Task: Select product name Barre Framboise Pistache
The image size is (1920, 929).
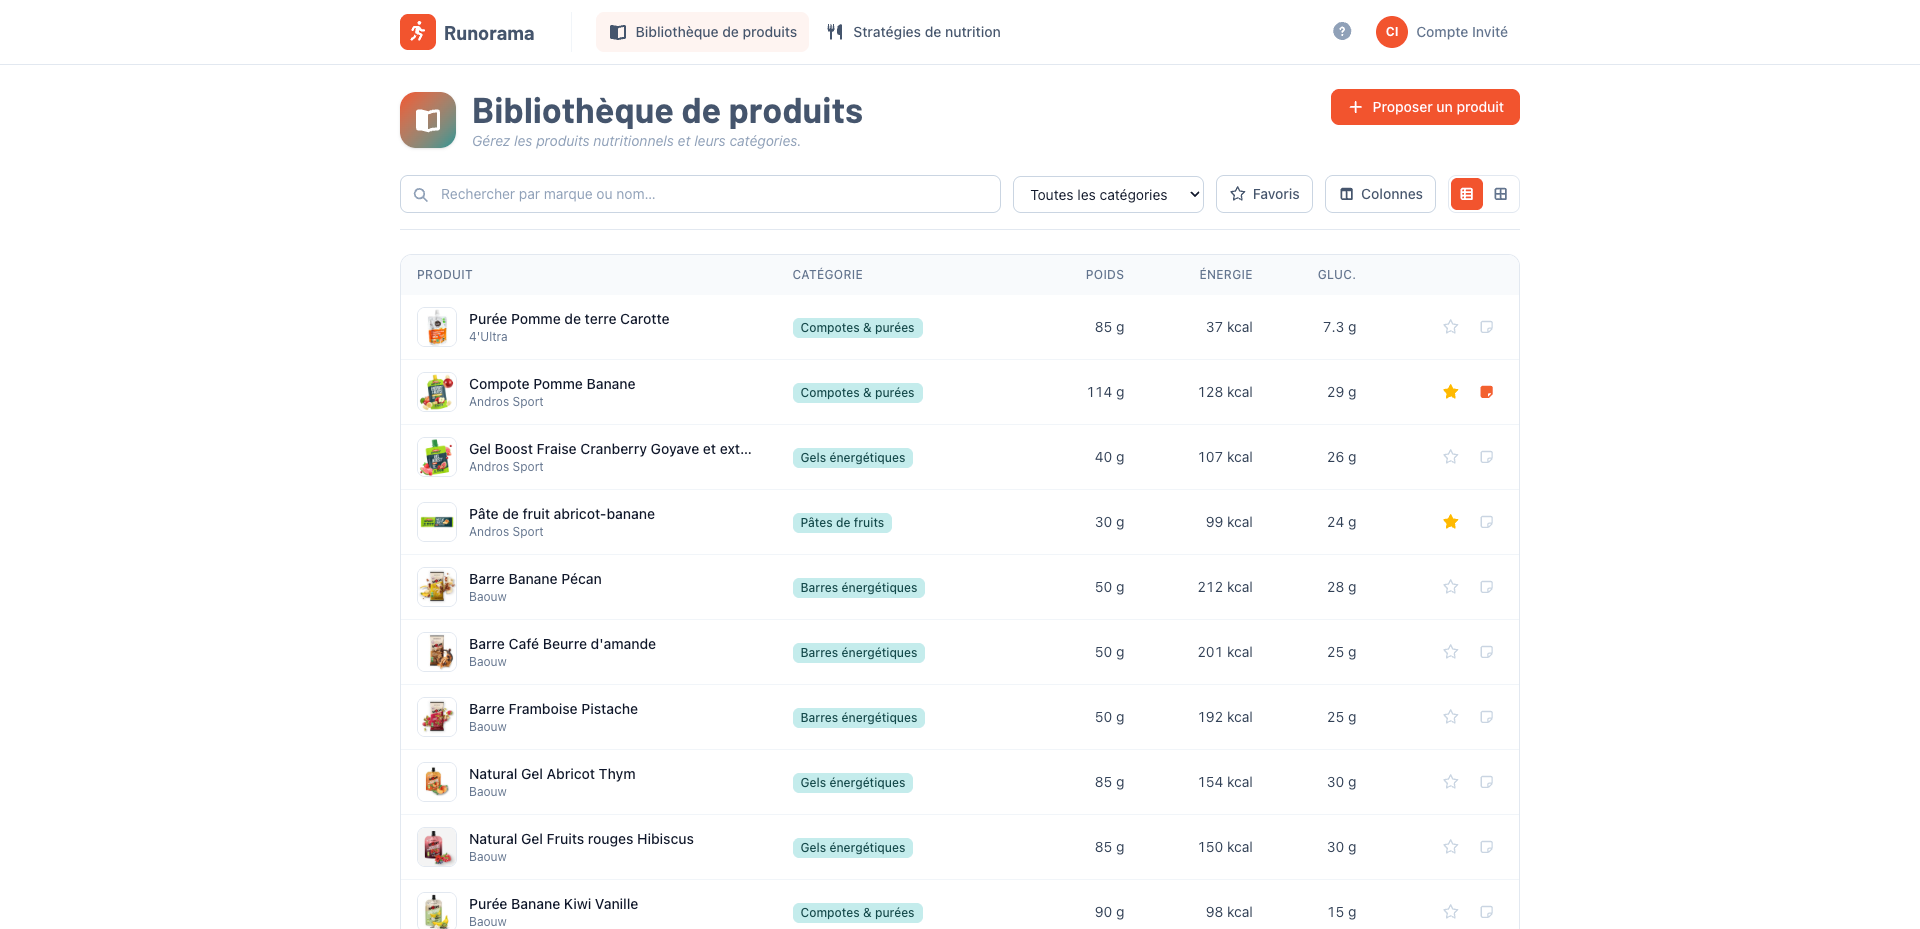Action: click(553, 709)
